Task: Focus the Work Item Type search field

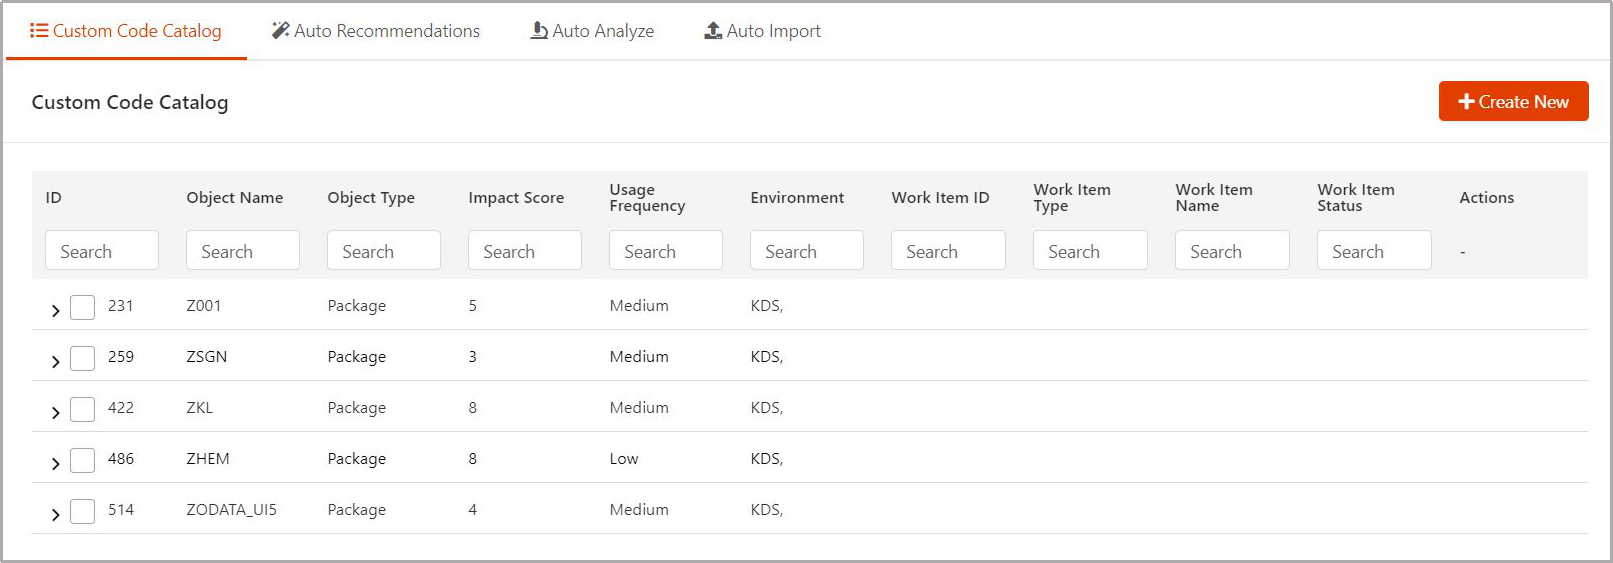Action: pyautogui.click(x=1090, y=250)
